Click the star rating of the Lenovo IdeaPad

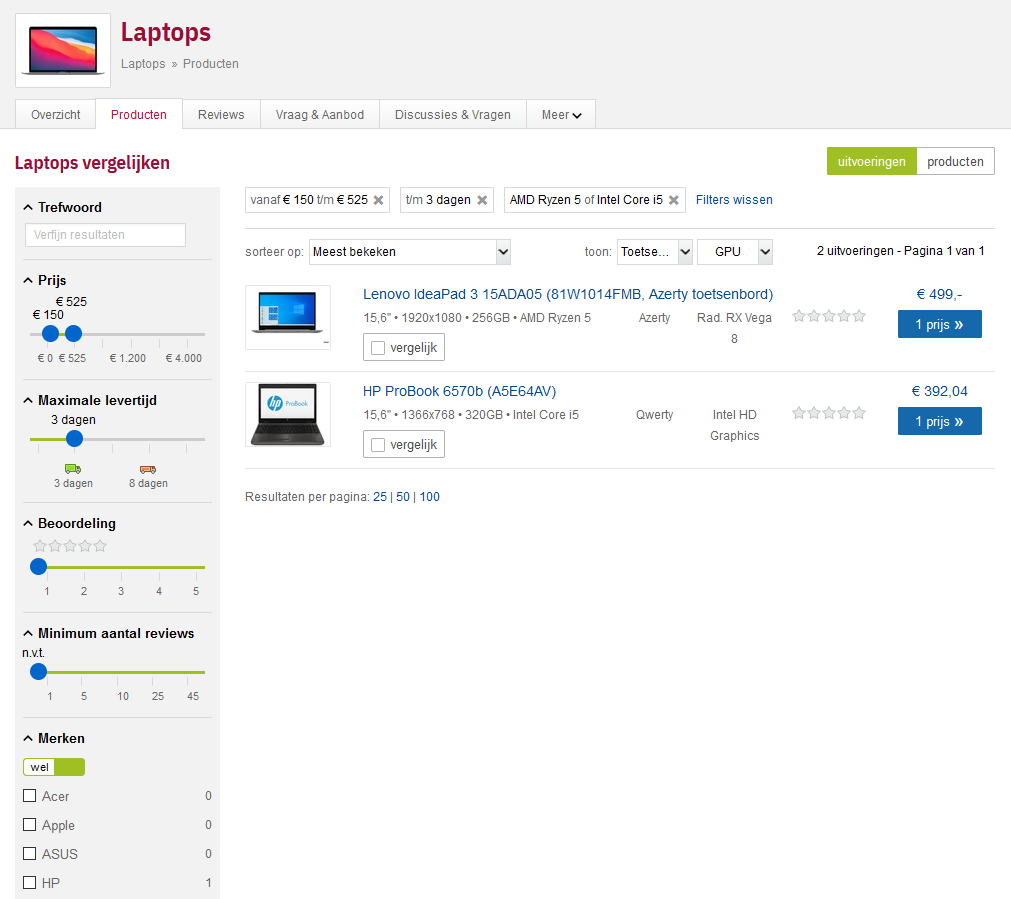[x=829, y=316]
